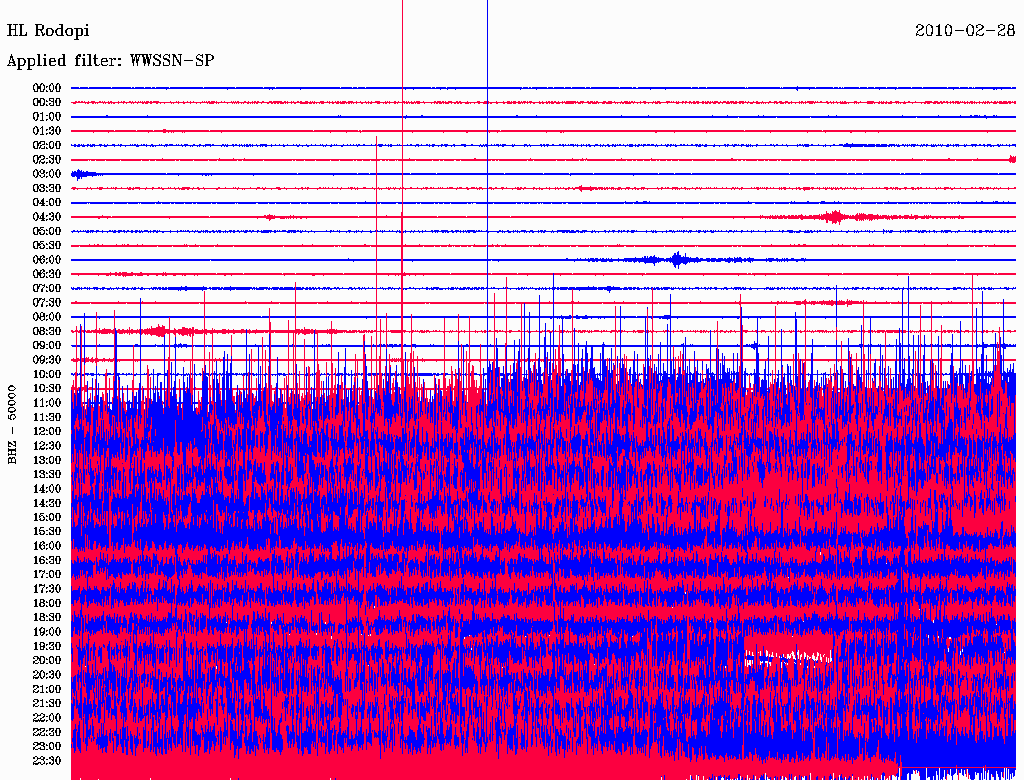Viewport: 1024px width, 780px height.
Task: Select the 05:30 time label
Action: [47, 246]
